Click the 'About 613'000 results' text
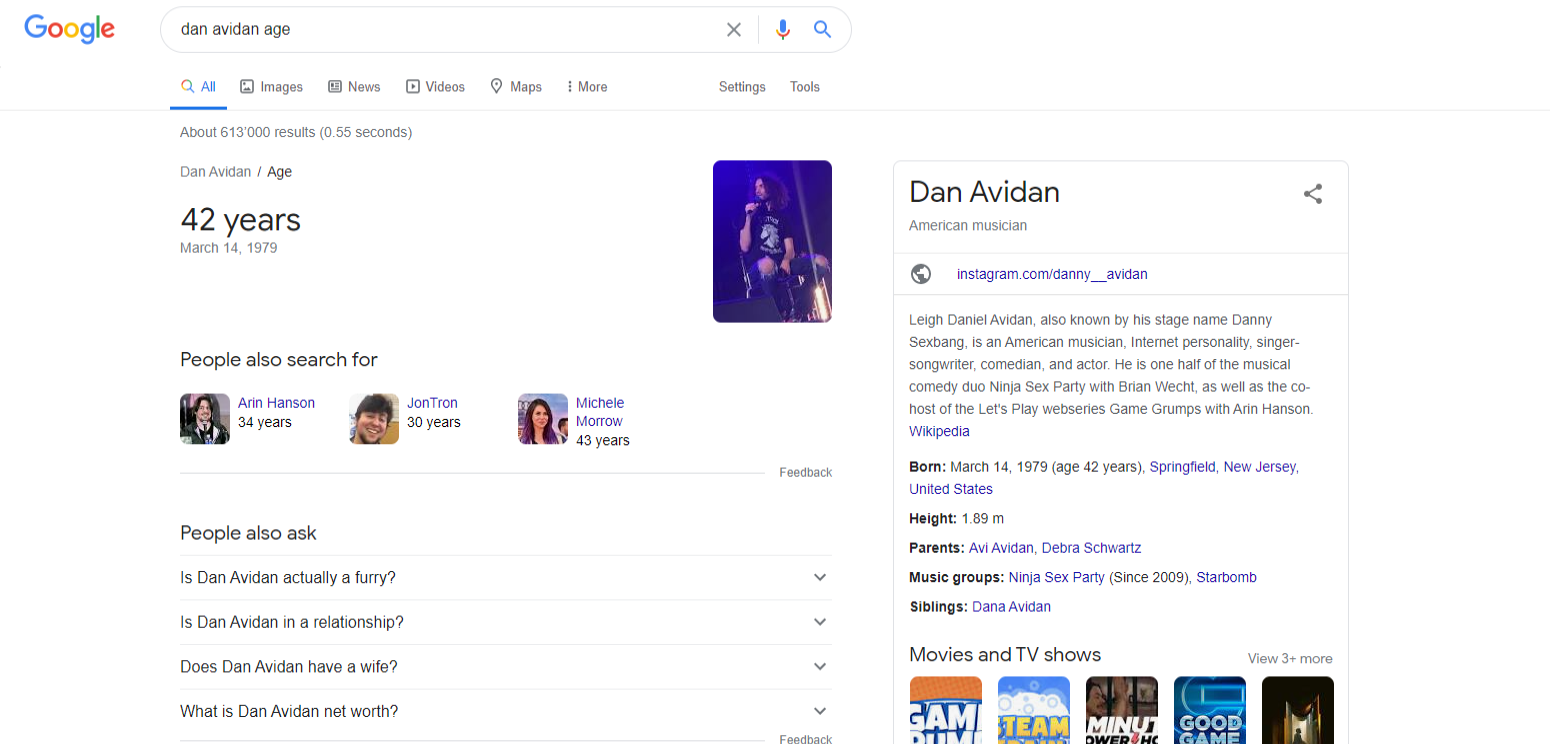The image size is (1550, 744). point(296,132)
